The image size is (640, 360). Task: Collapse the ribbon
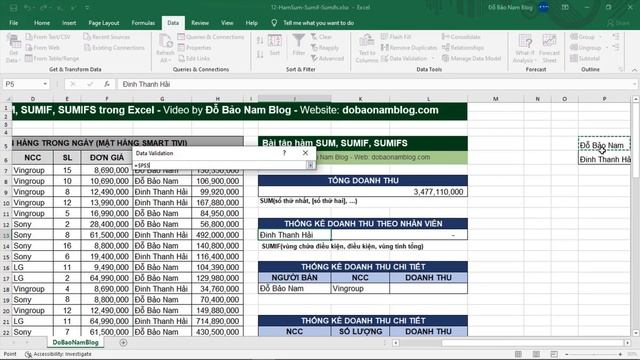tap(634, 70)
